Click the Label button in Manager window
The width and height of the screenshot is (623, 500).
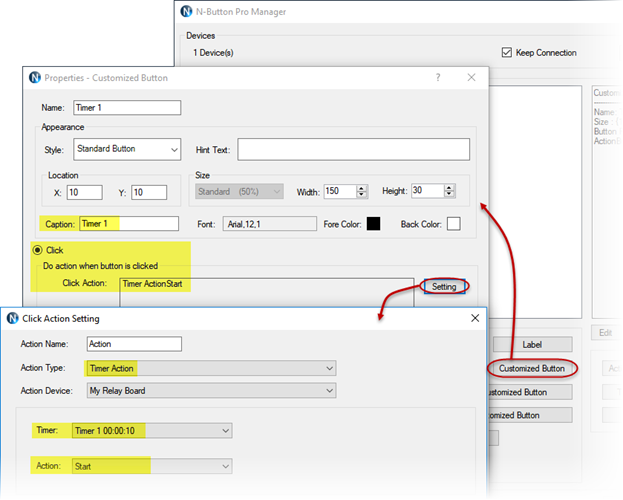click(x=532, y=345)
